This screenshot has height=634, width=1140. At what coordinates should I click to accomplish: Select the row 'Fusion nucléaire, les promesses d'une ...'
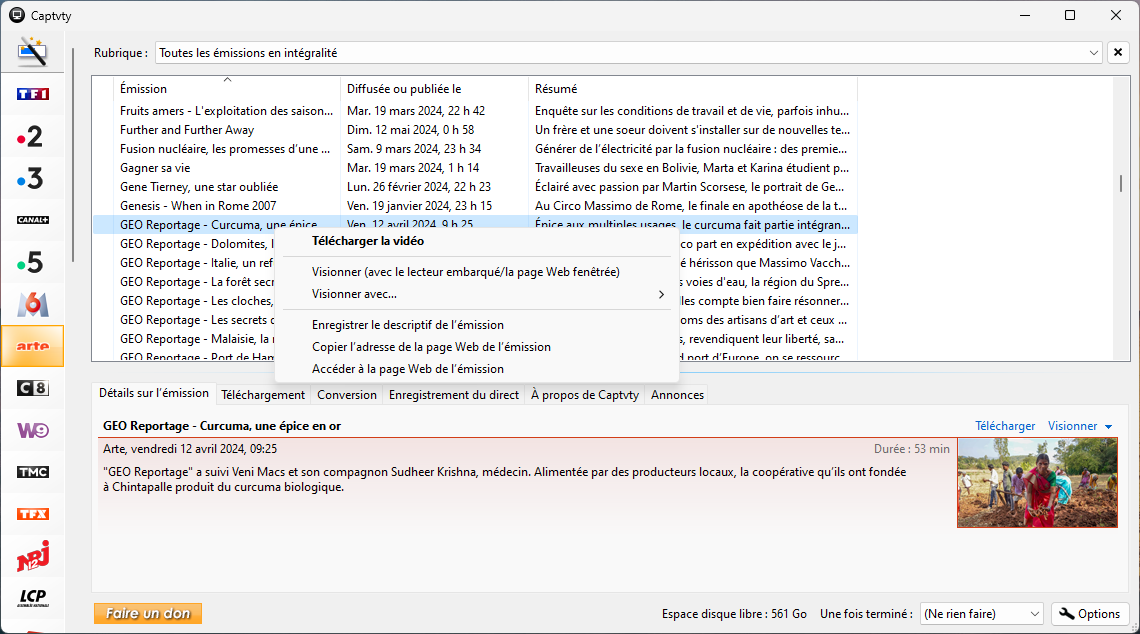[x=475, y=148]
